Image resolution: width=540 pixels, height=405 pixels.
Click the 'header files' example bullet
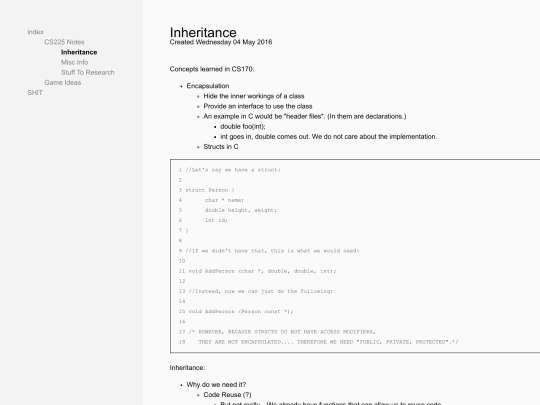(x=304, y=116)
